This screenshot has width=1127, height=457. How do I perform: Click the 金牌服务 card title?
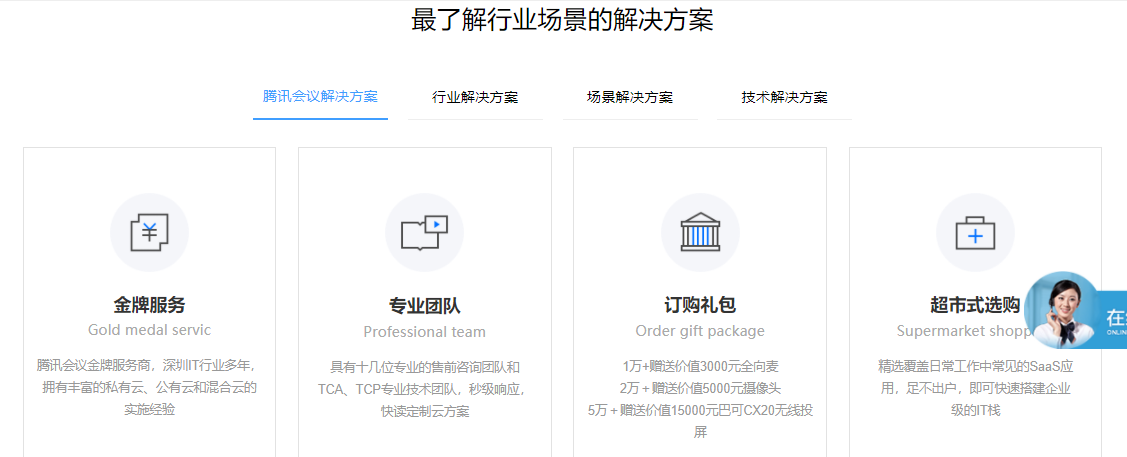[x=150, y=305]
